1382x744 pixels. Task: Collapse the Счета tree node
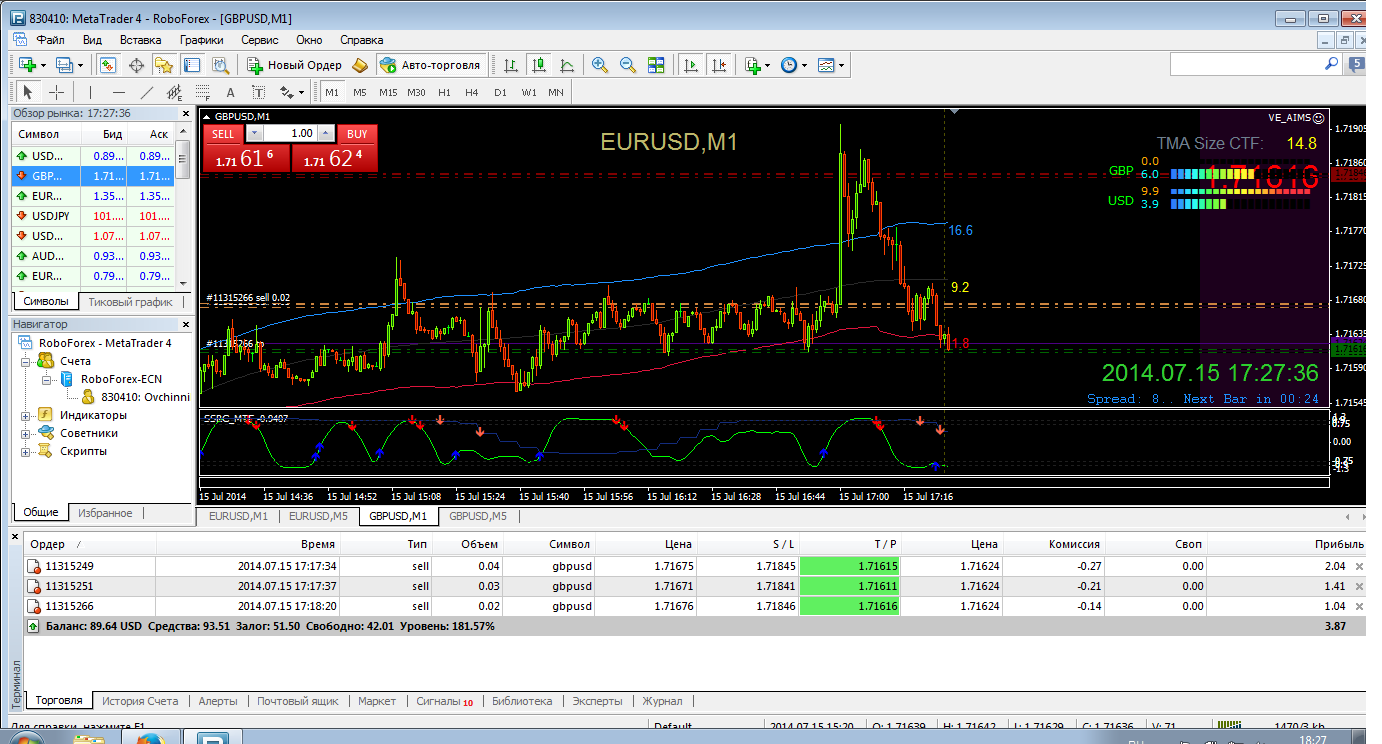pyautogui.click(x=27, y=361)
